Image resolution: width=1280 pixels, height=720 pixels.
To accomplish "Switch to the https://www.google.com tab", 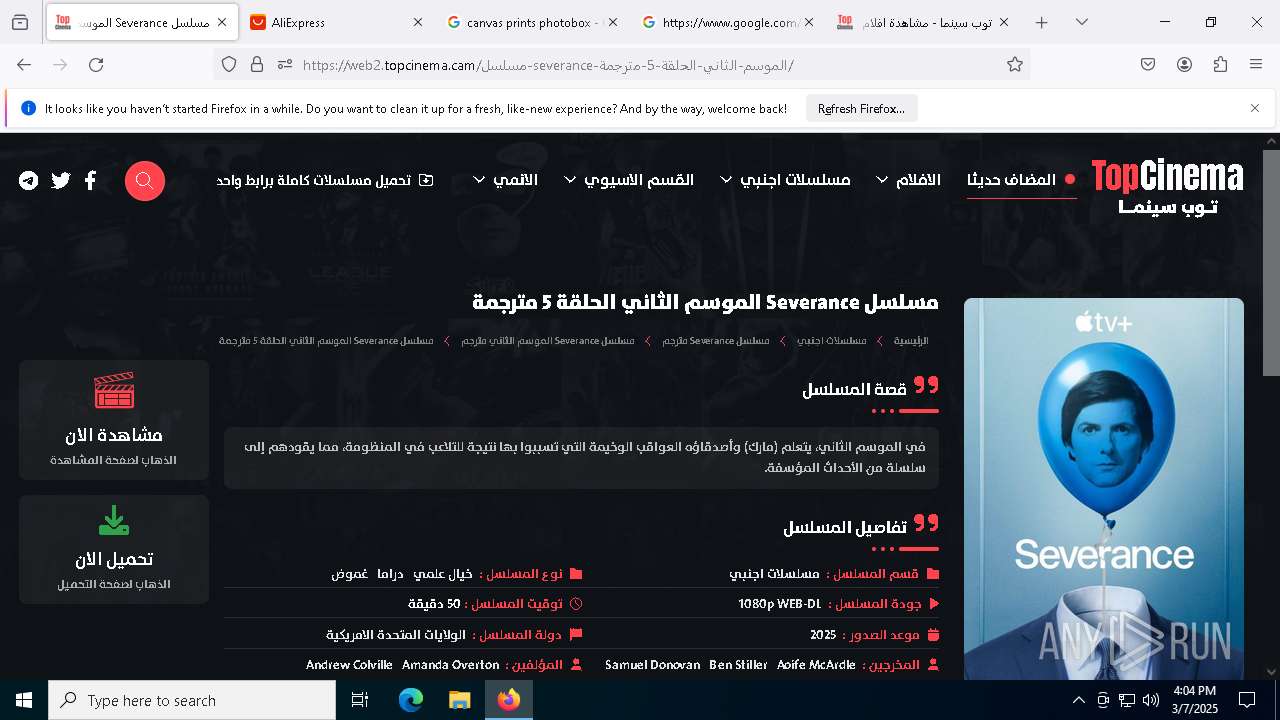I will (x=727, y=22).
